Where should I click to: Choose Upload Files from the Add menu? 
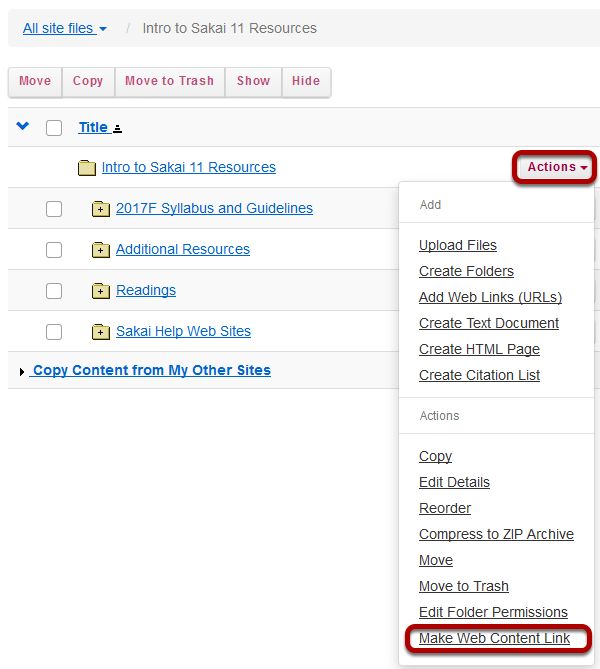pyautogui.click(x=457, y=245)
